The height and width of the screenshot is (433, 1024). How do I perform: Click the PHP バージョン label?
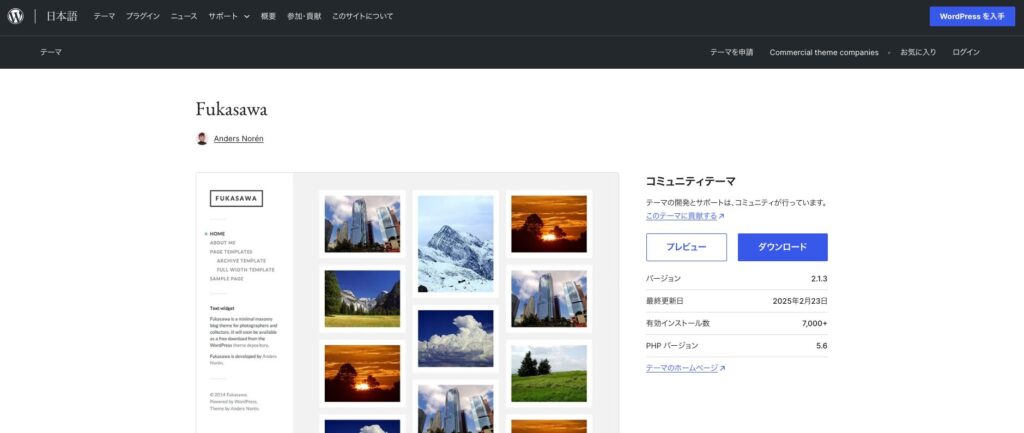[x=672, y=345]
